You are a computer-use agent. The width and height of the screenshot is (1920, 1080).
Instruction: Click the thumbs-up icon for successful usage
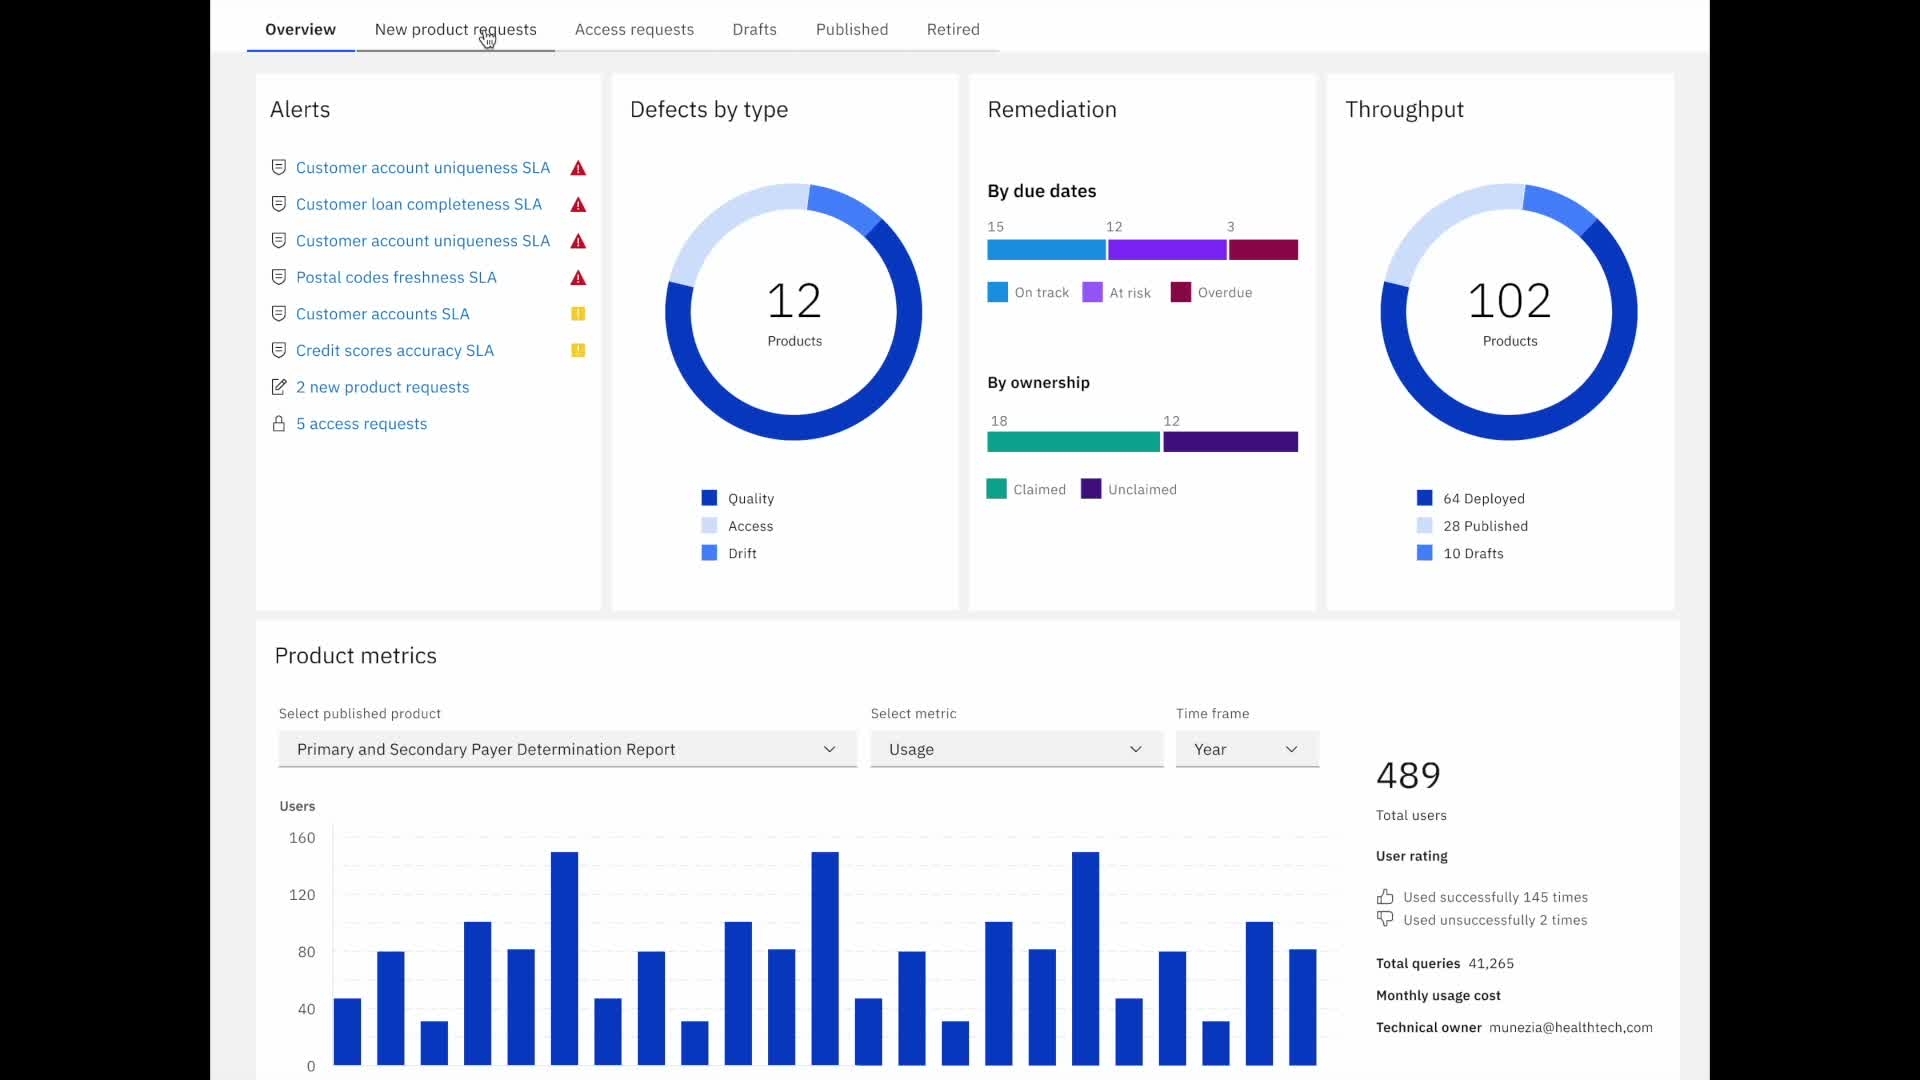click(x=1385, y=897)
